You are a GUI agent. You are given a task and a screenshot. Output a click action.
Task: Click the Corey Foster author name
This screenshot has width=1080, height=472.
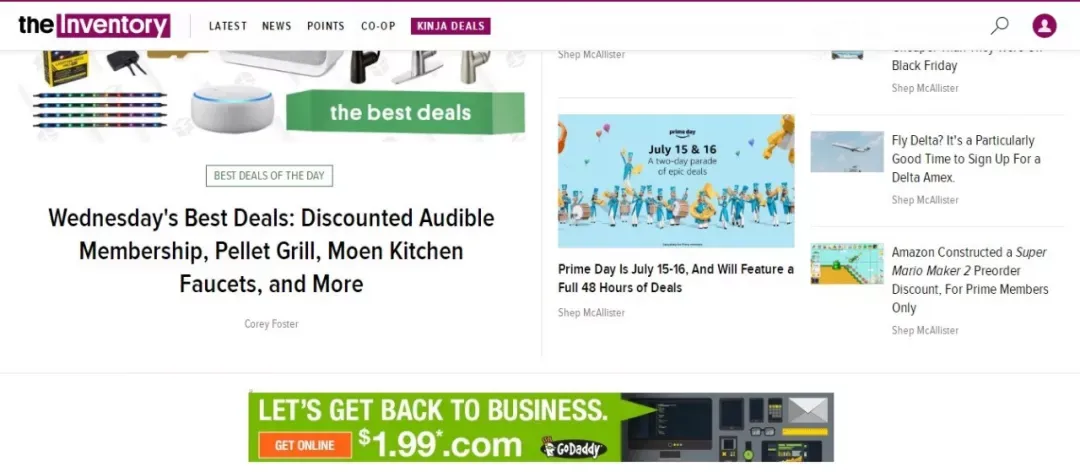pos(271,324)
